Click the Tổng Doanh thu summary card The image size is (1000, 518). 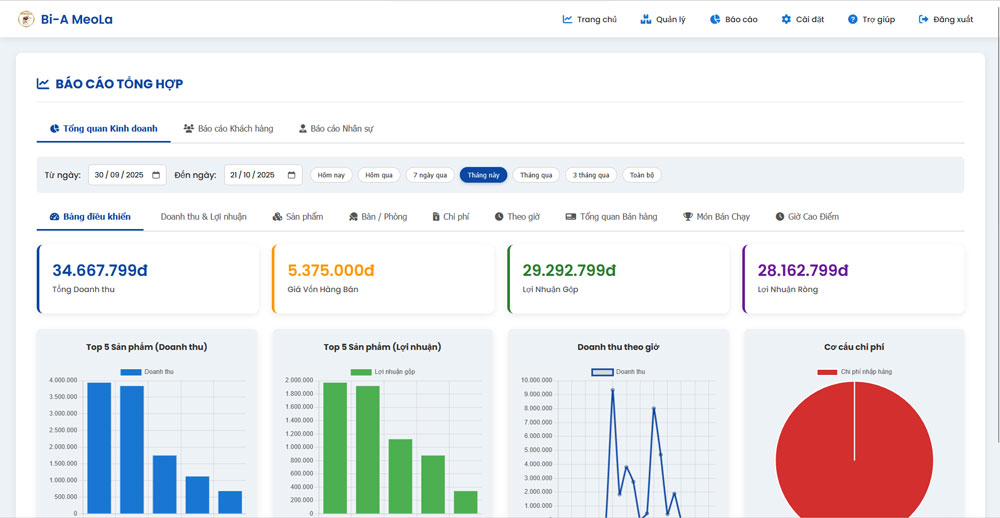[148, 278]
